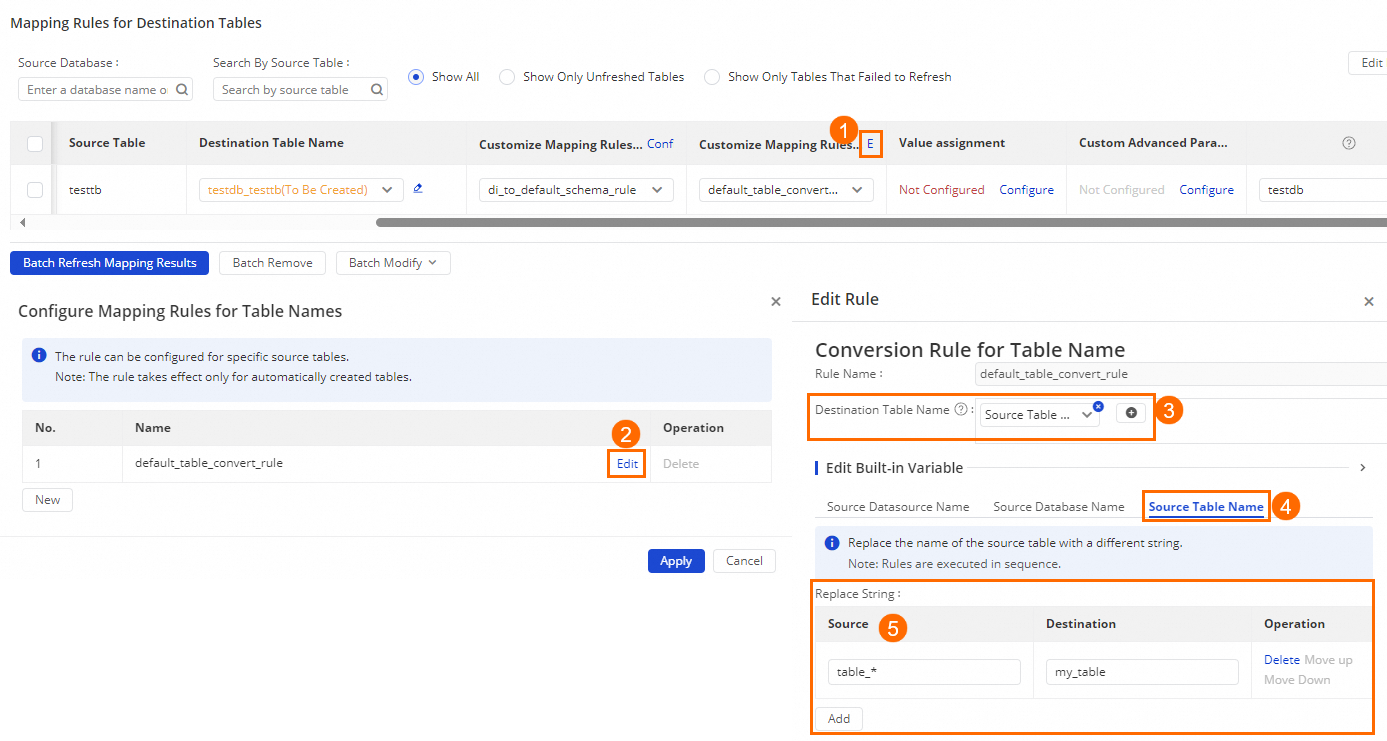1387x741 pixels.
Task: Click the help icon beside Destination Table Name label
Action: click(x=961, y=409)
